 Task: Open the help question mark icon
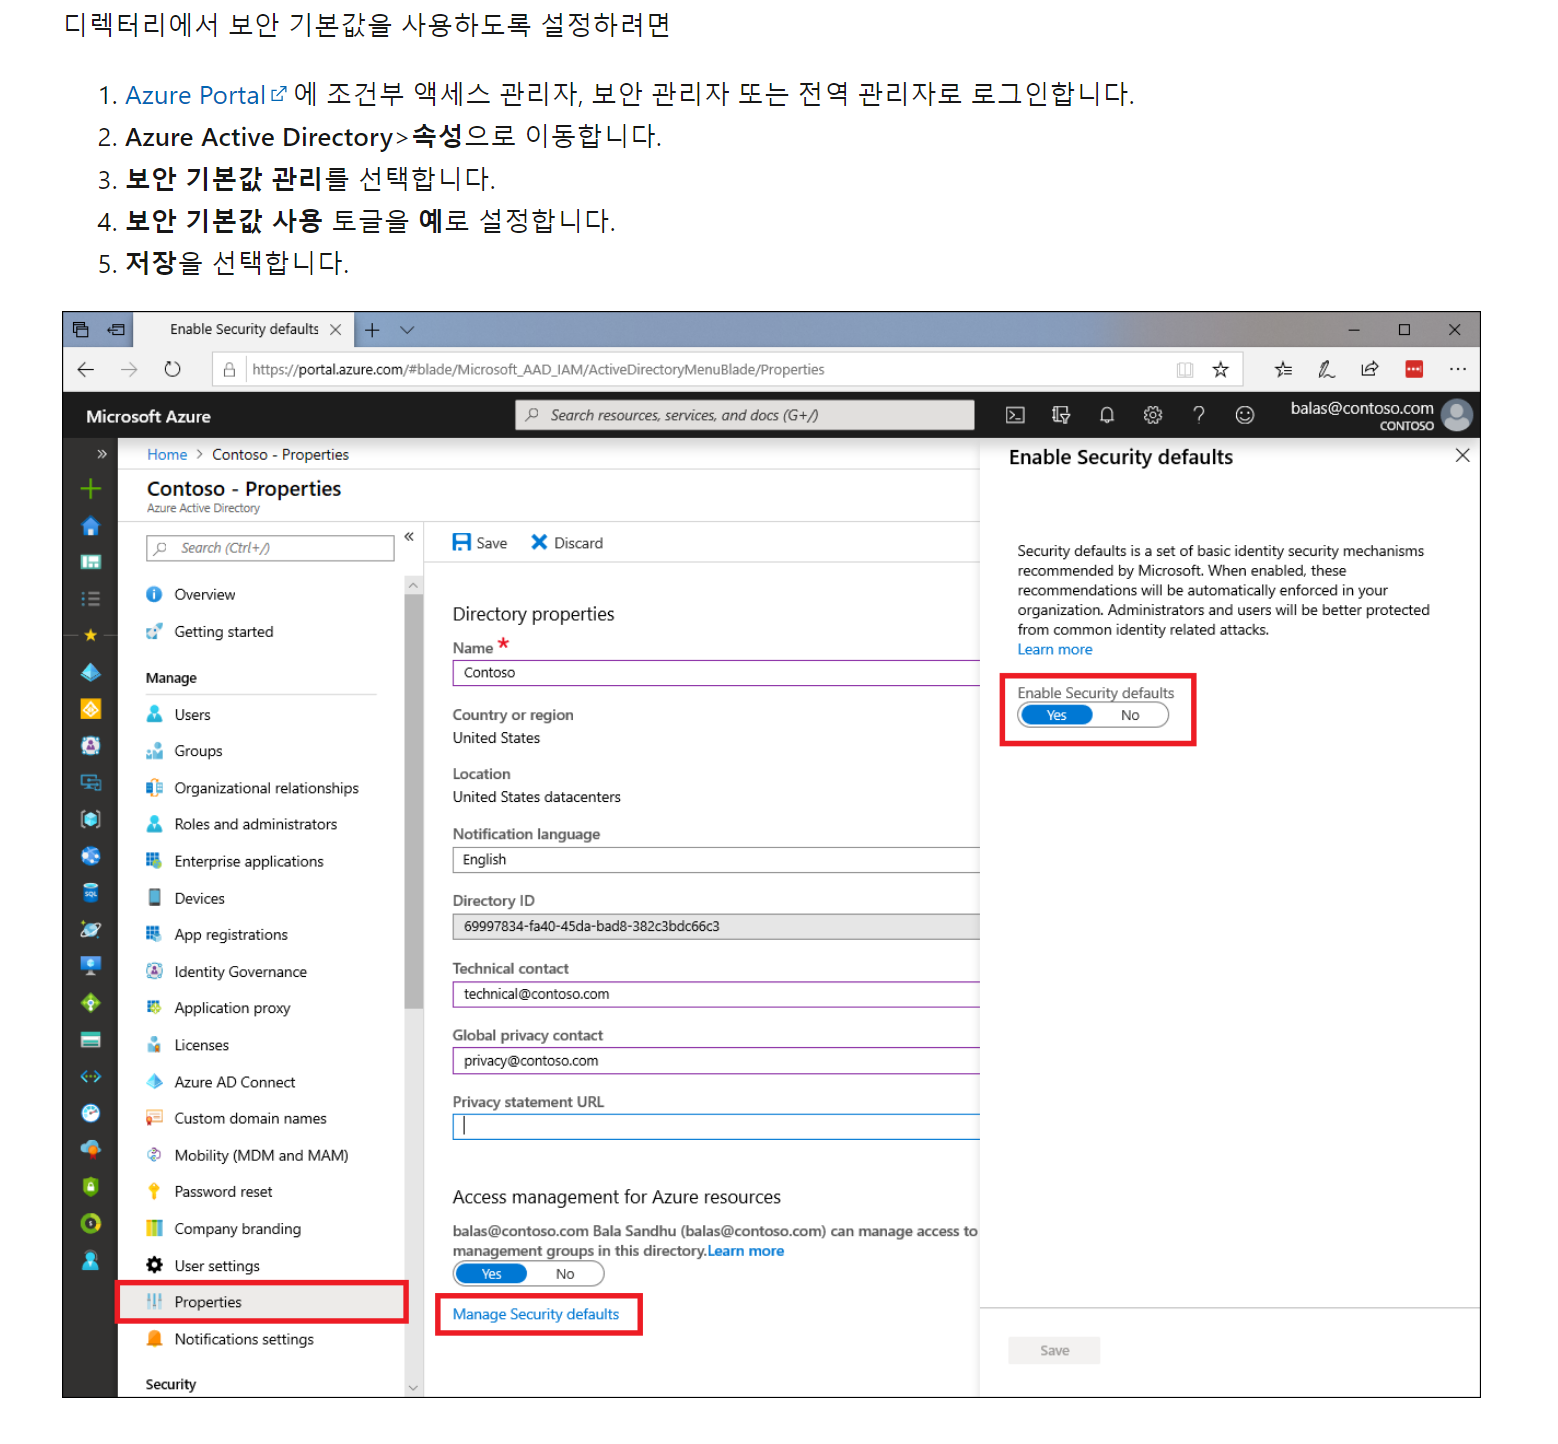(1198, 415)
